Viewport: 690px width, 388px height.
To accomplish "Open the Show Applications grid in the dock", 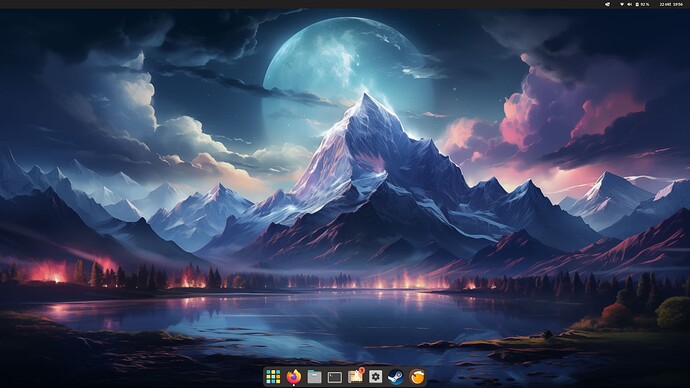I will [x=273, y=377].
